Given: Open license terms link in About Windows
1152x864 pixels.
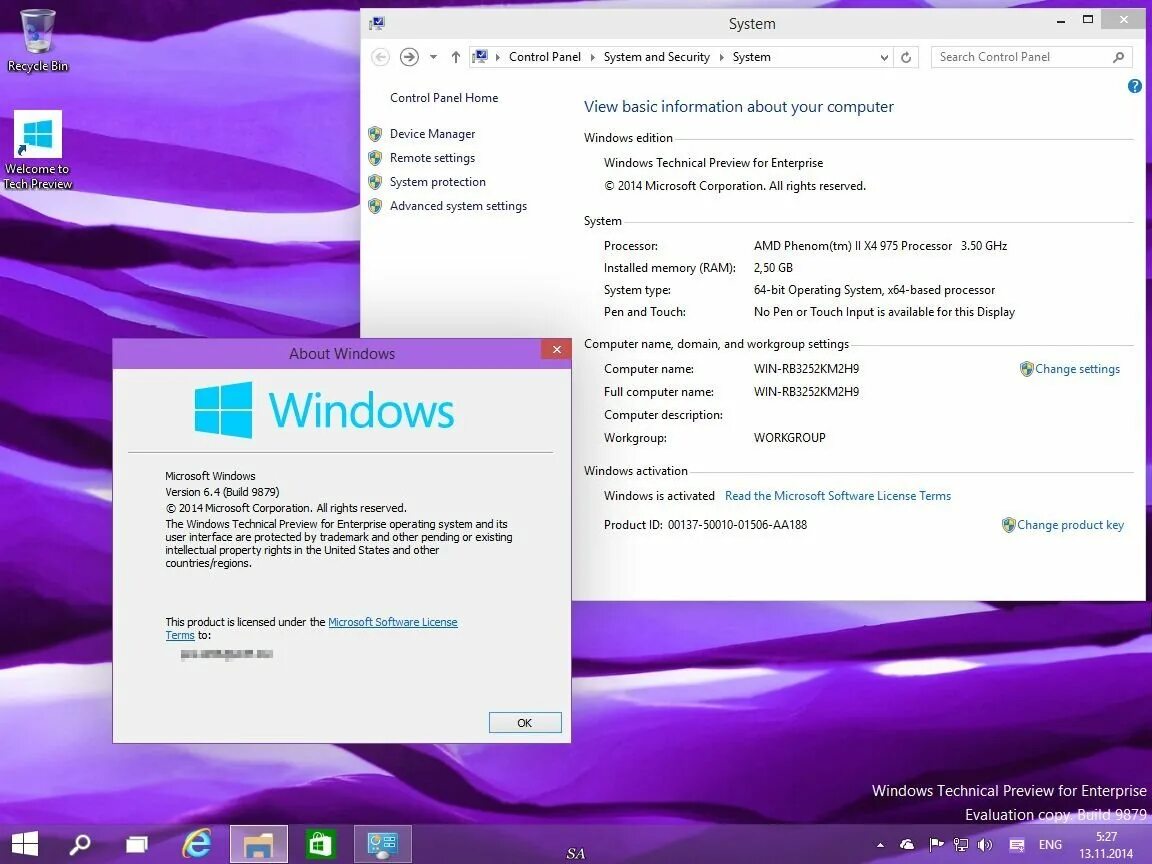Looking at the screenshot, I should coord(392,622).
